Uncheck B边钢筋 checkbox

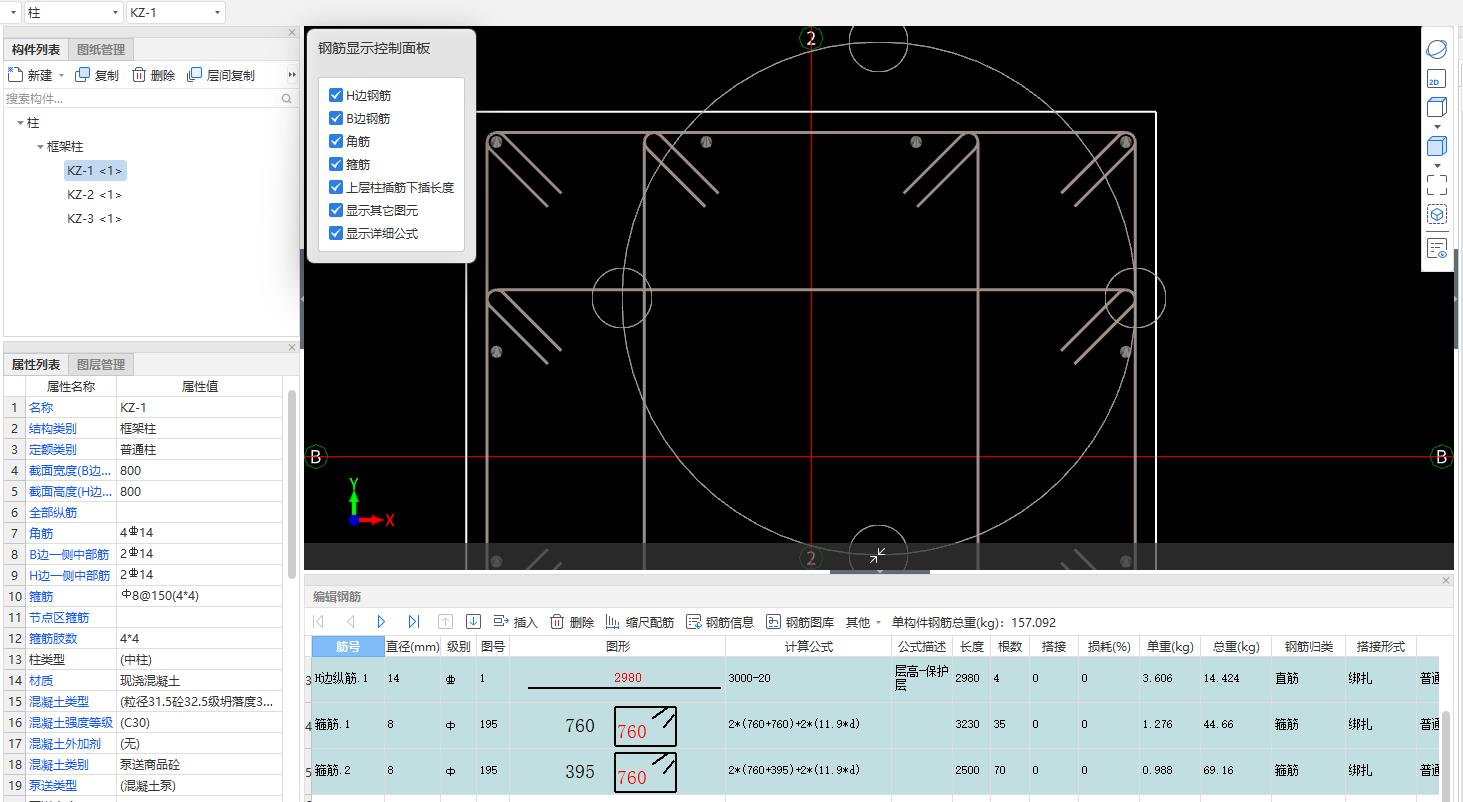pos(336,118)
